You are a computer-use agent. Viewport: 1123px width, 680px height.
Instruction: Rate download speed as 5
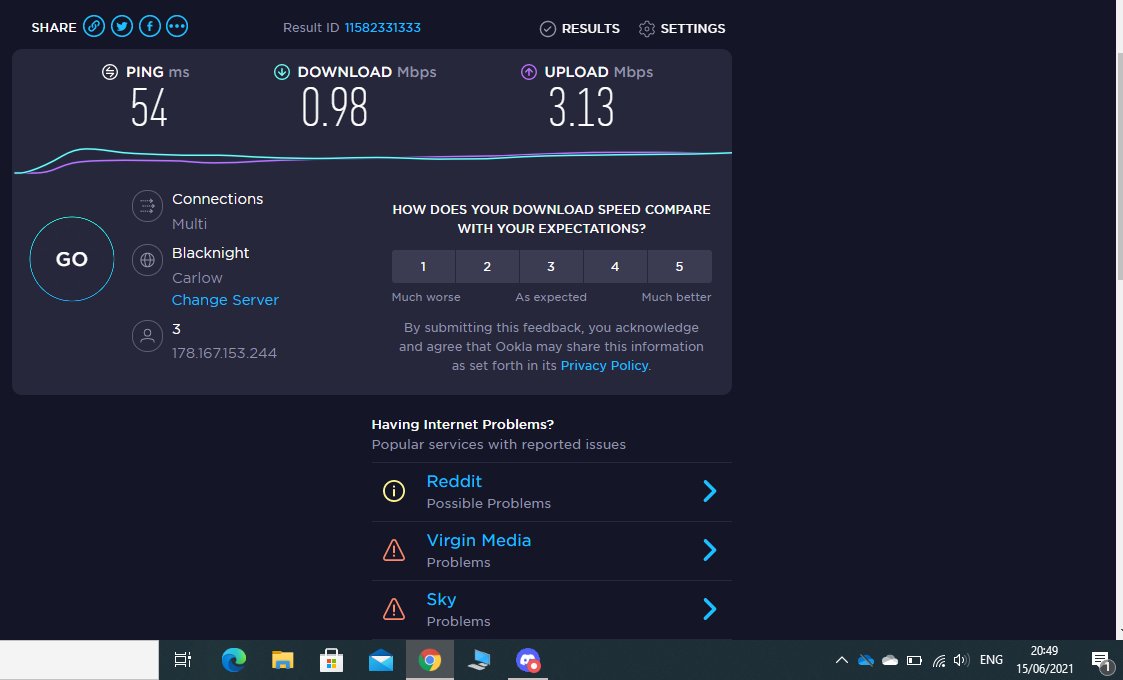pos(679,267)
